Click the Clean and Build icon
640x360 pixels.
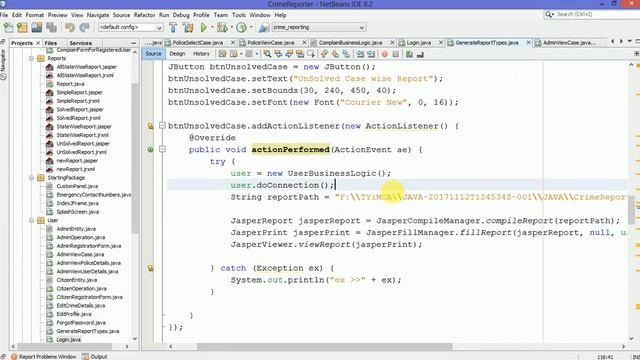pos(188,27)
